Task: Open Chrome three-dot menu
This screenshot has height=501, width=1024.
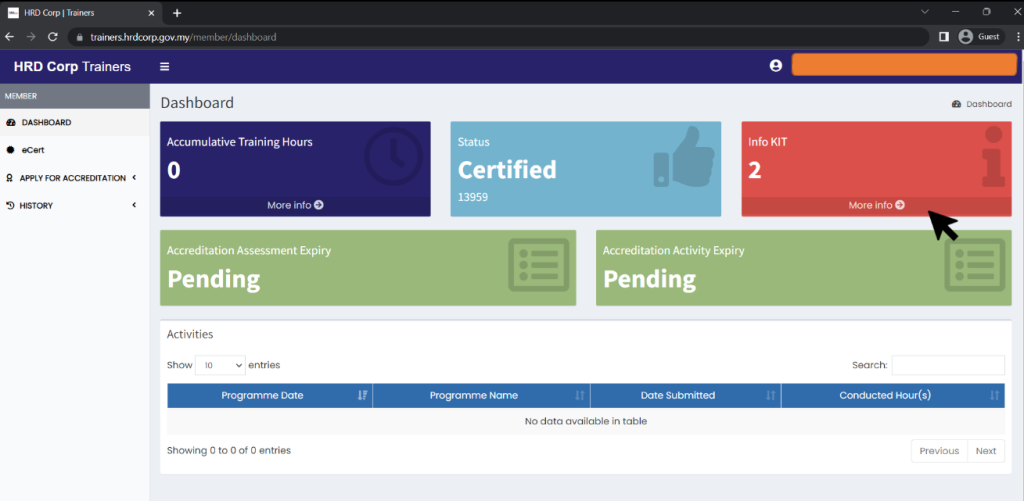Action: click(x=1012, y=37)
